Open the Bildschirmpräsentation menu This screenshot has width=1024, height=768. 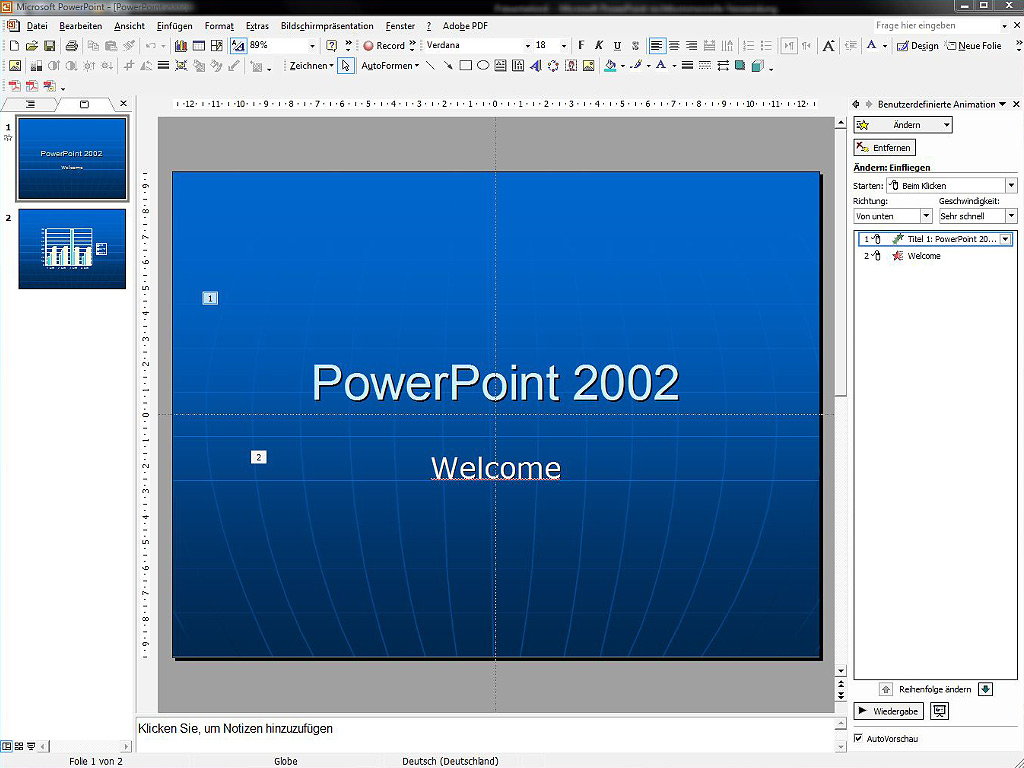pyautogui.click(x=327, y=26)
